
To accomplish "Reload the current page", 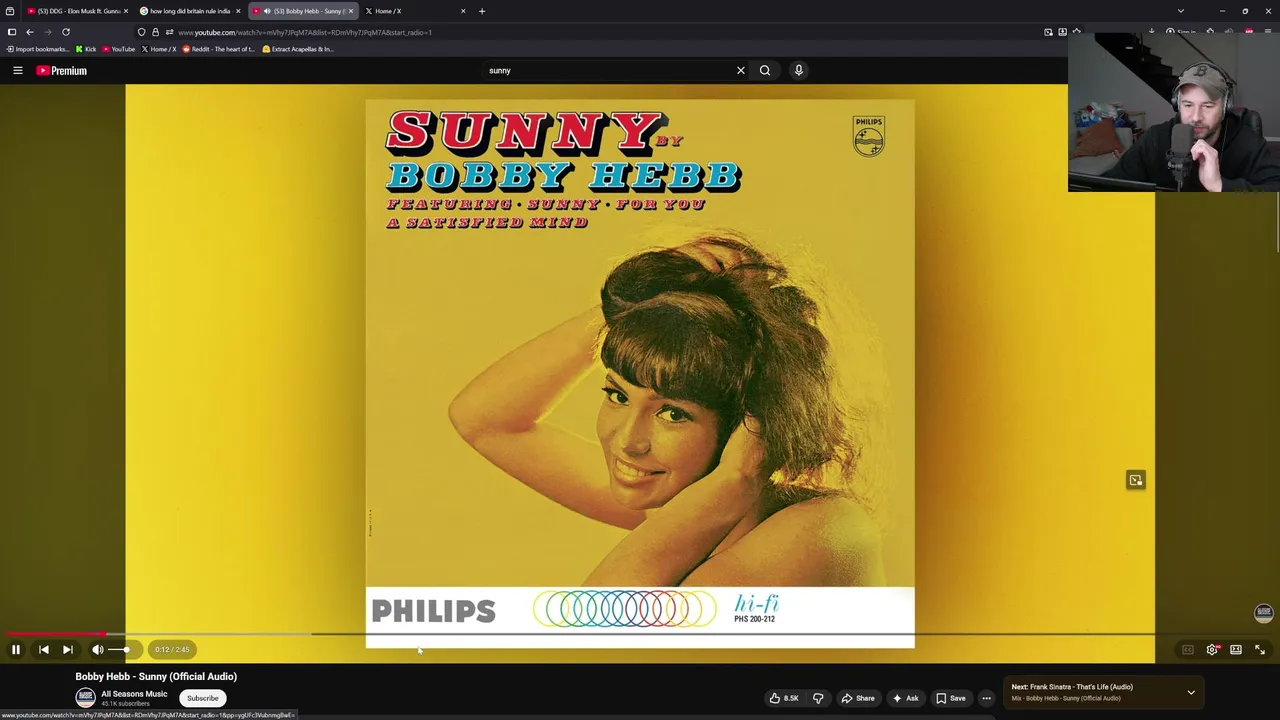I will coord(66,32).
